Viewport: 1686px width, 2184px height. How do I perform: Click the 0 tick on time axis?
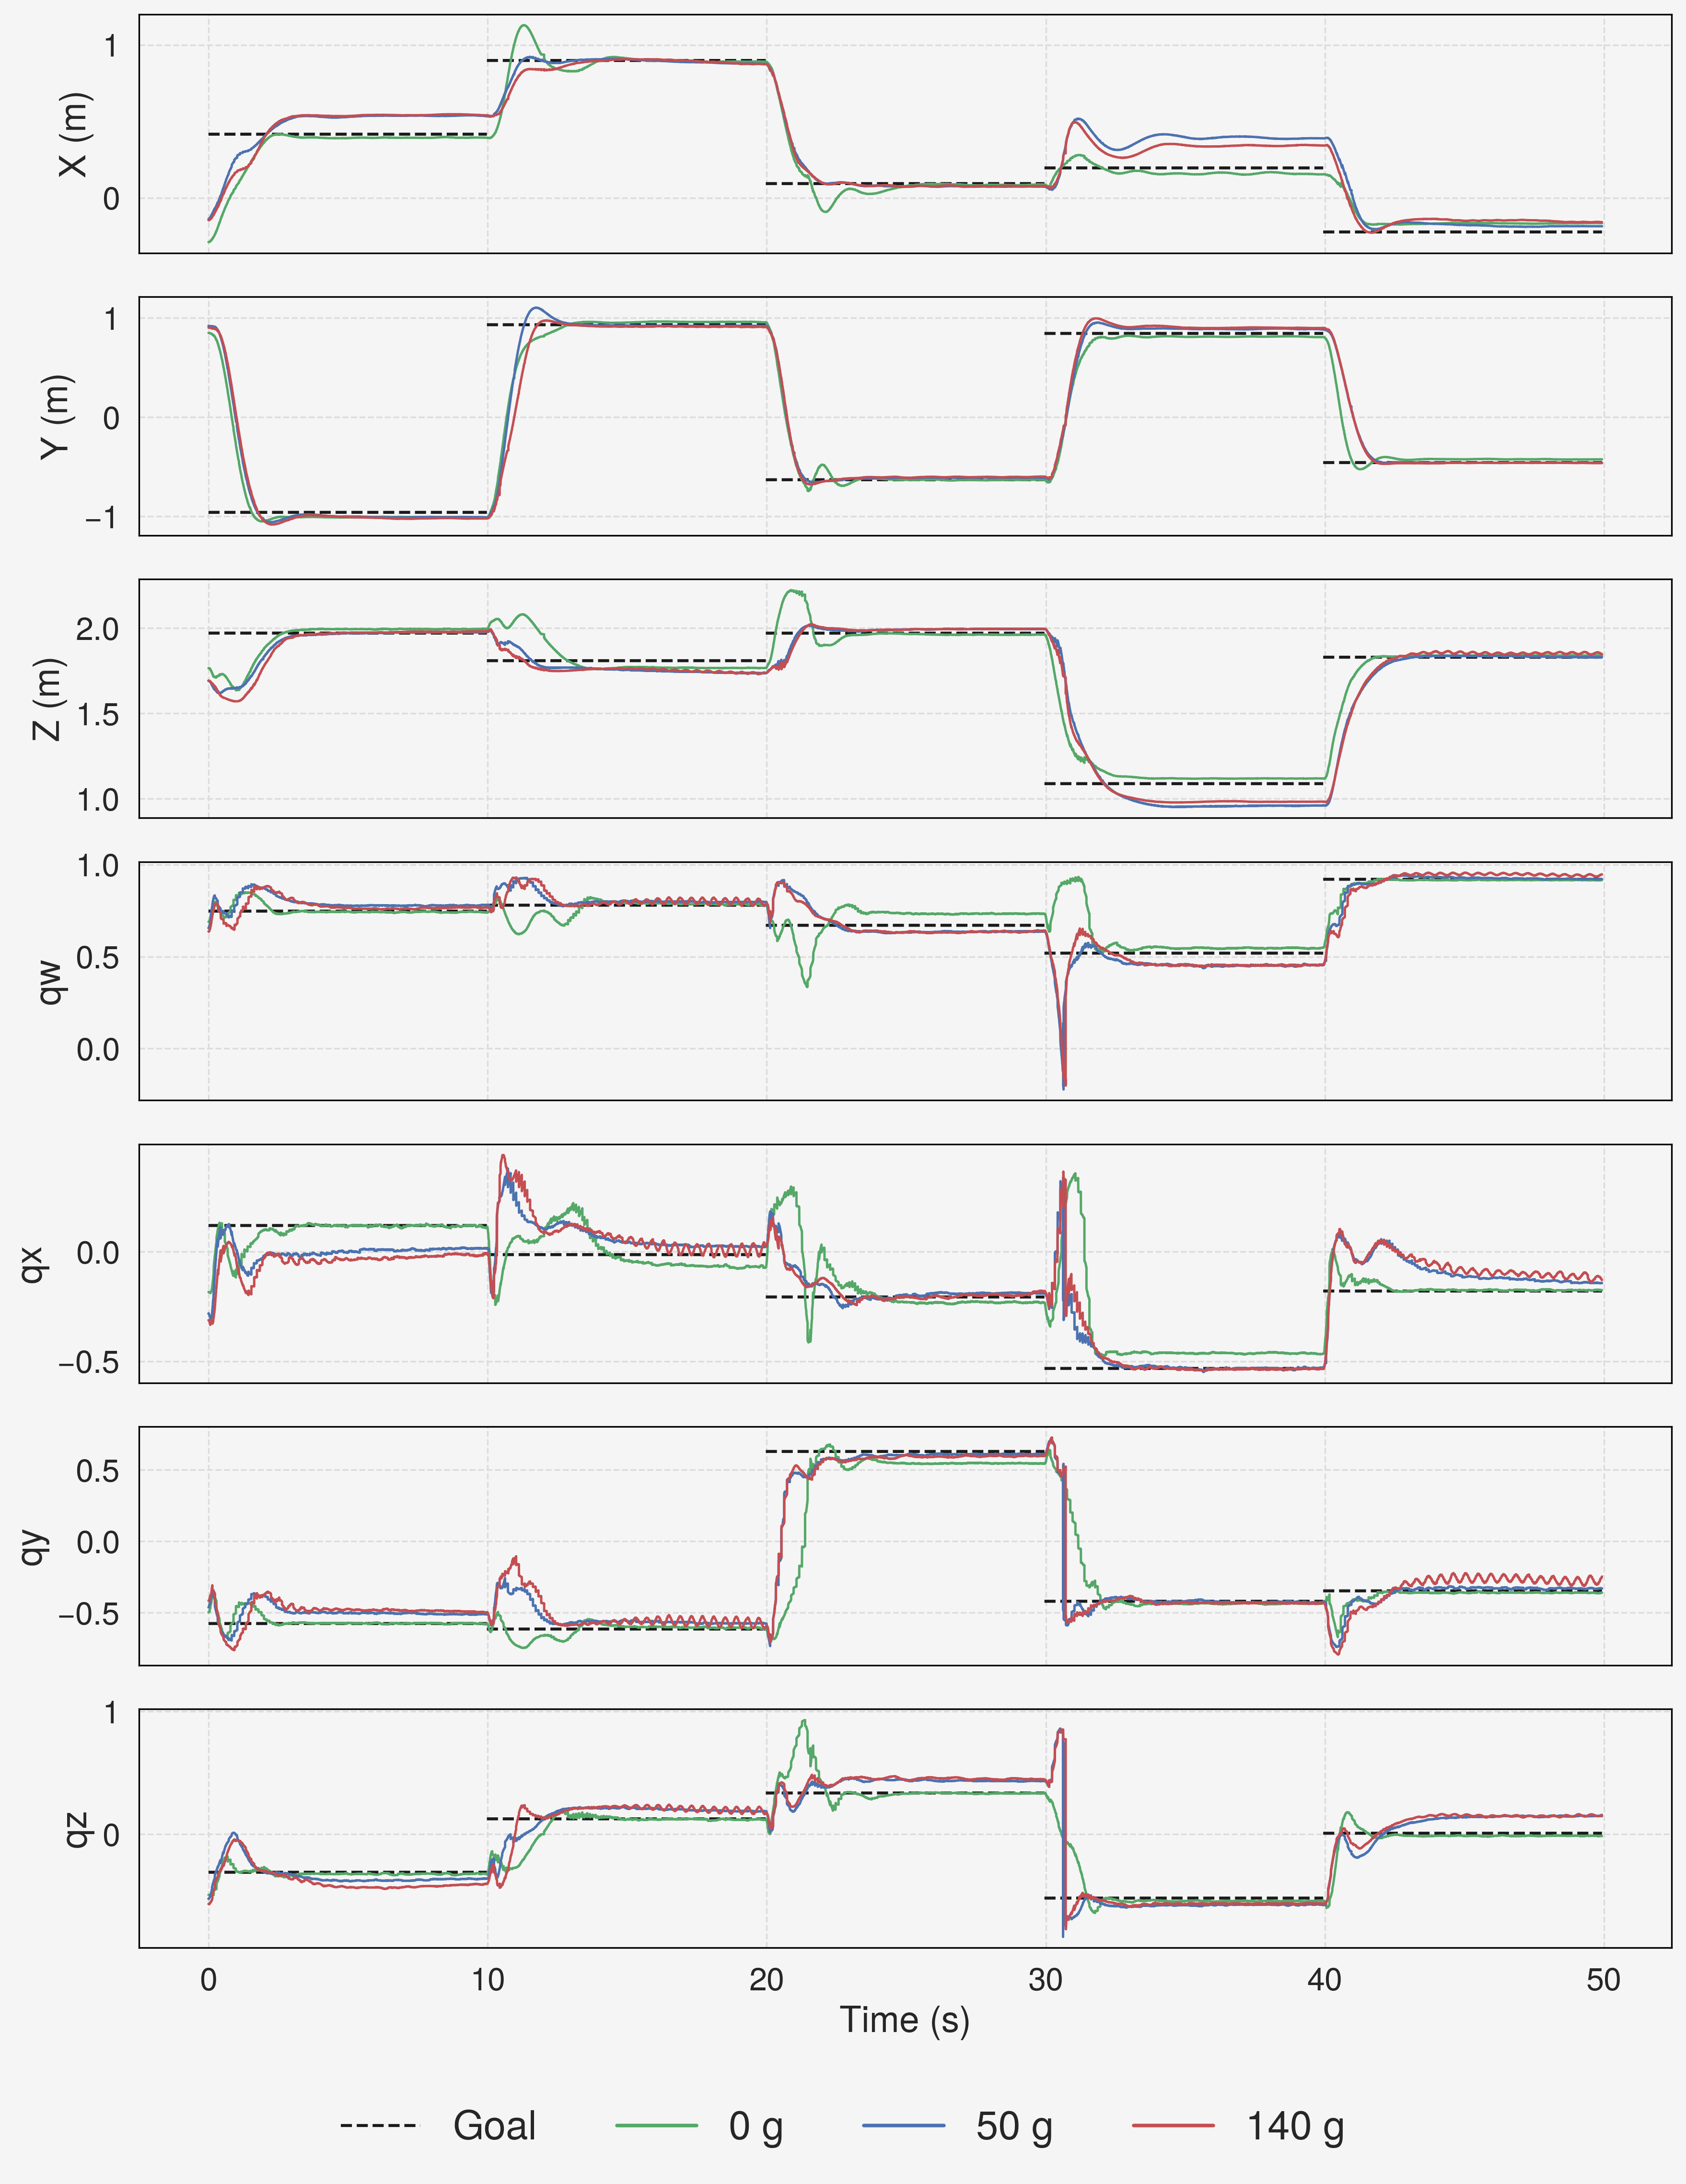point(208,1980)
